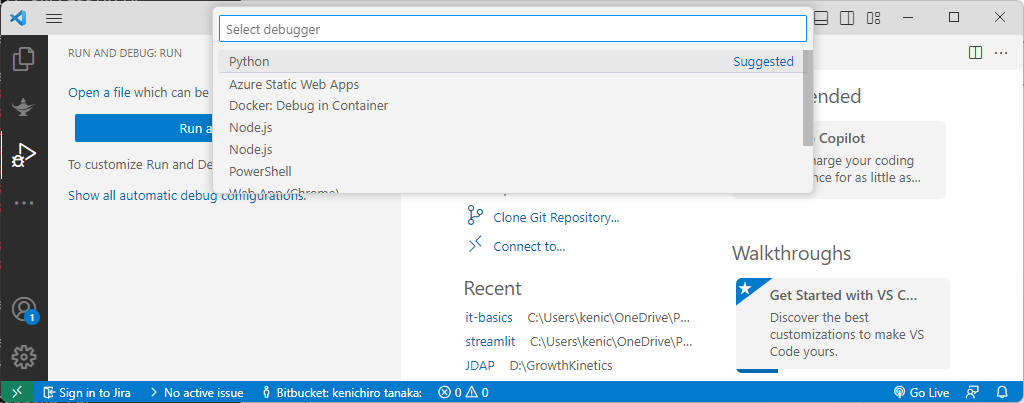Open the Accounts icon with badge
1024x403 pixels.
click(24, 309)
